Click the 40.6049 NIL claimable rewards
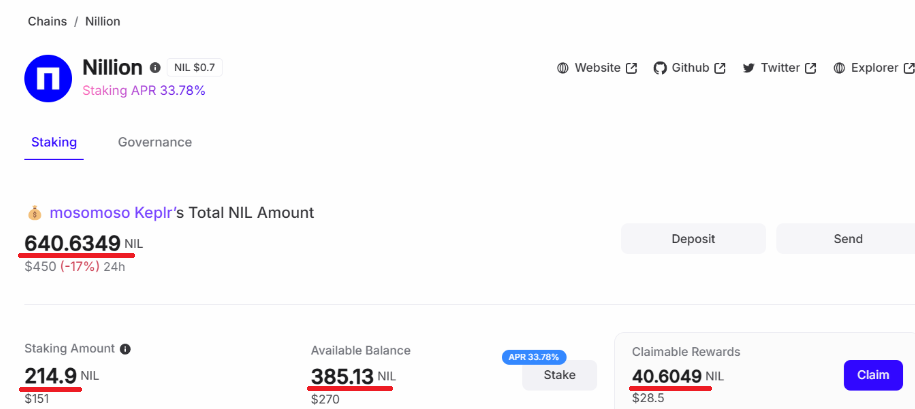Screen dimensions: 915x409 [677, 376]
